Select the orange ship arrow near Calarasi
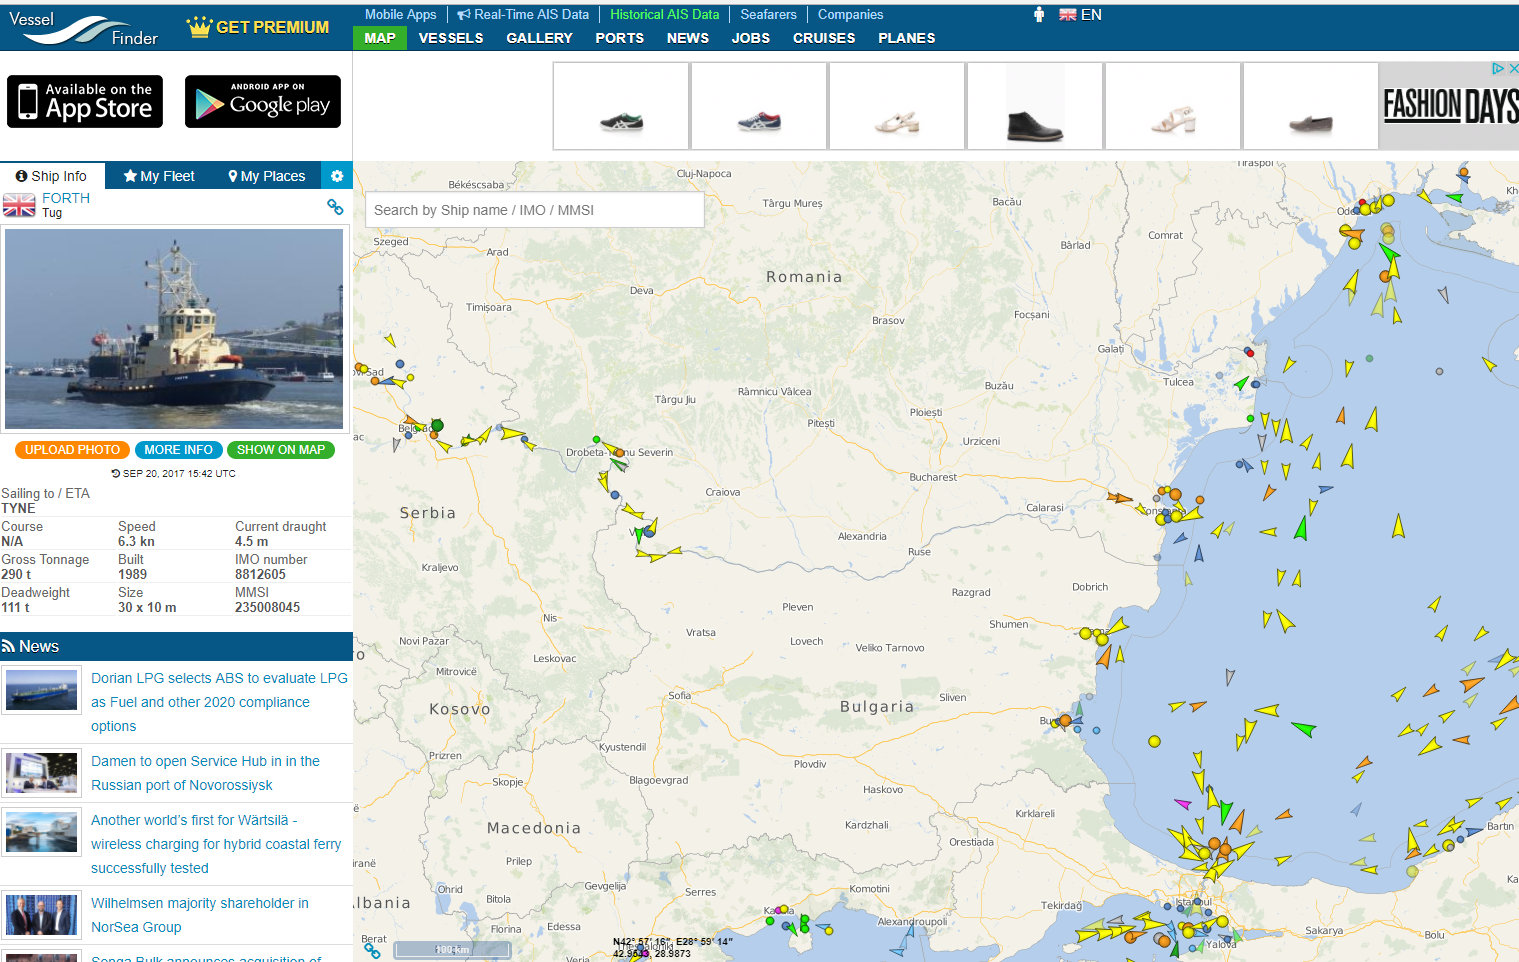Screen dimensions: 1519x962 (x=1118, y=497)
